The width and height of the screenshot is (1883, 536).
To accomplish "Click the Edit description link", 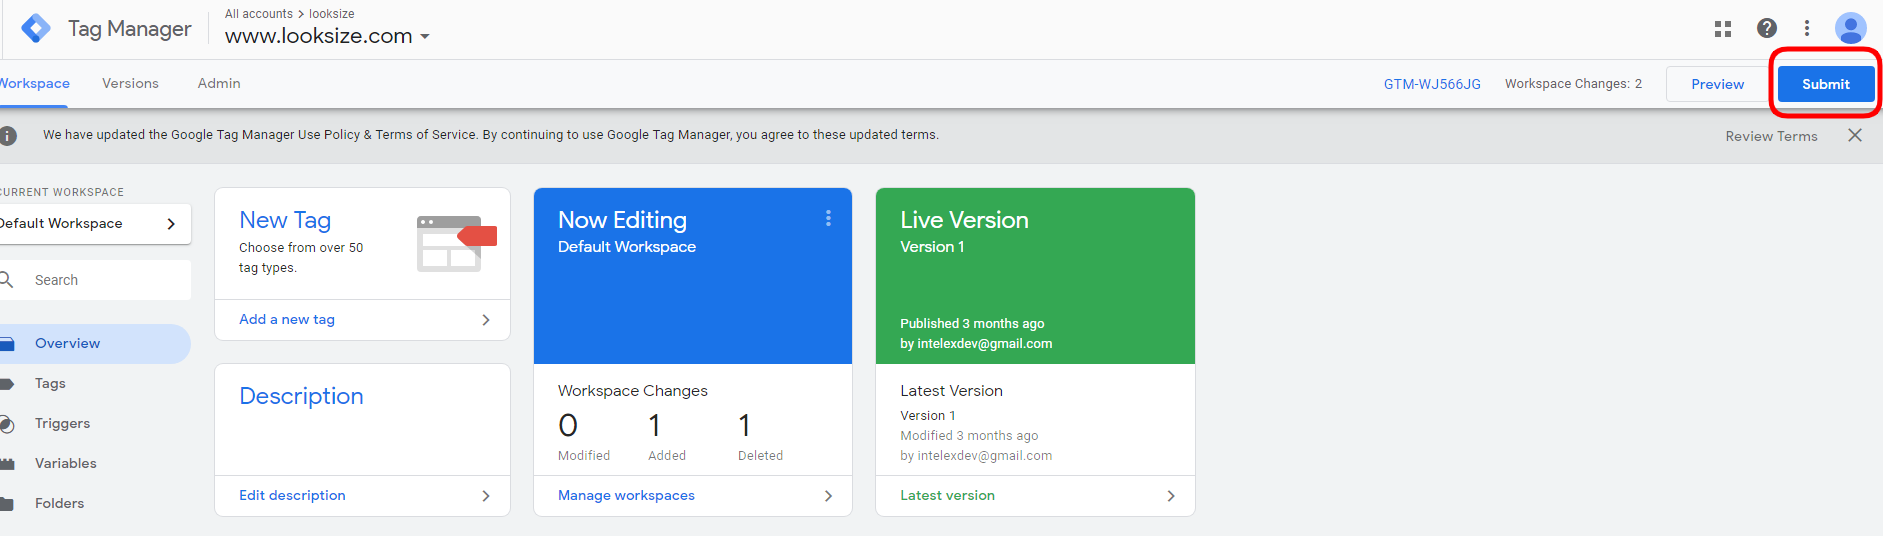I will (292, 496).
